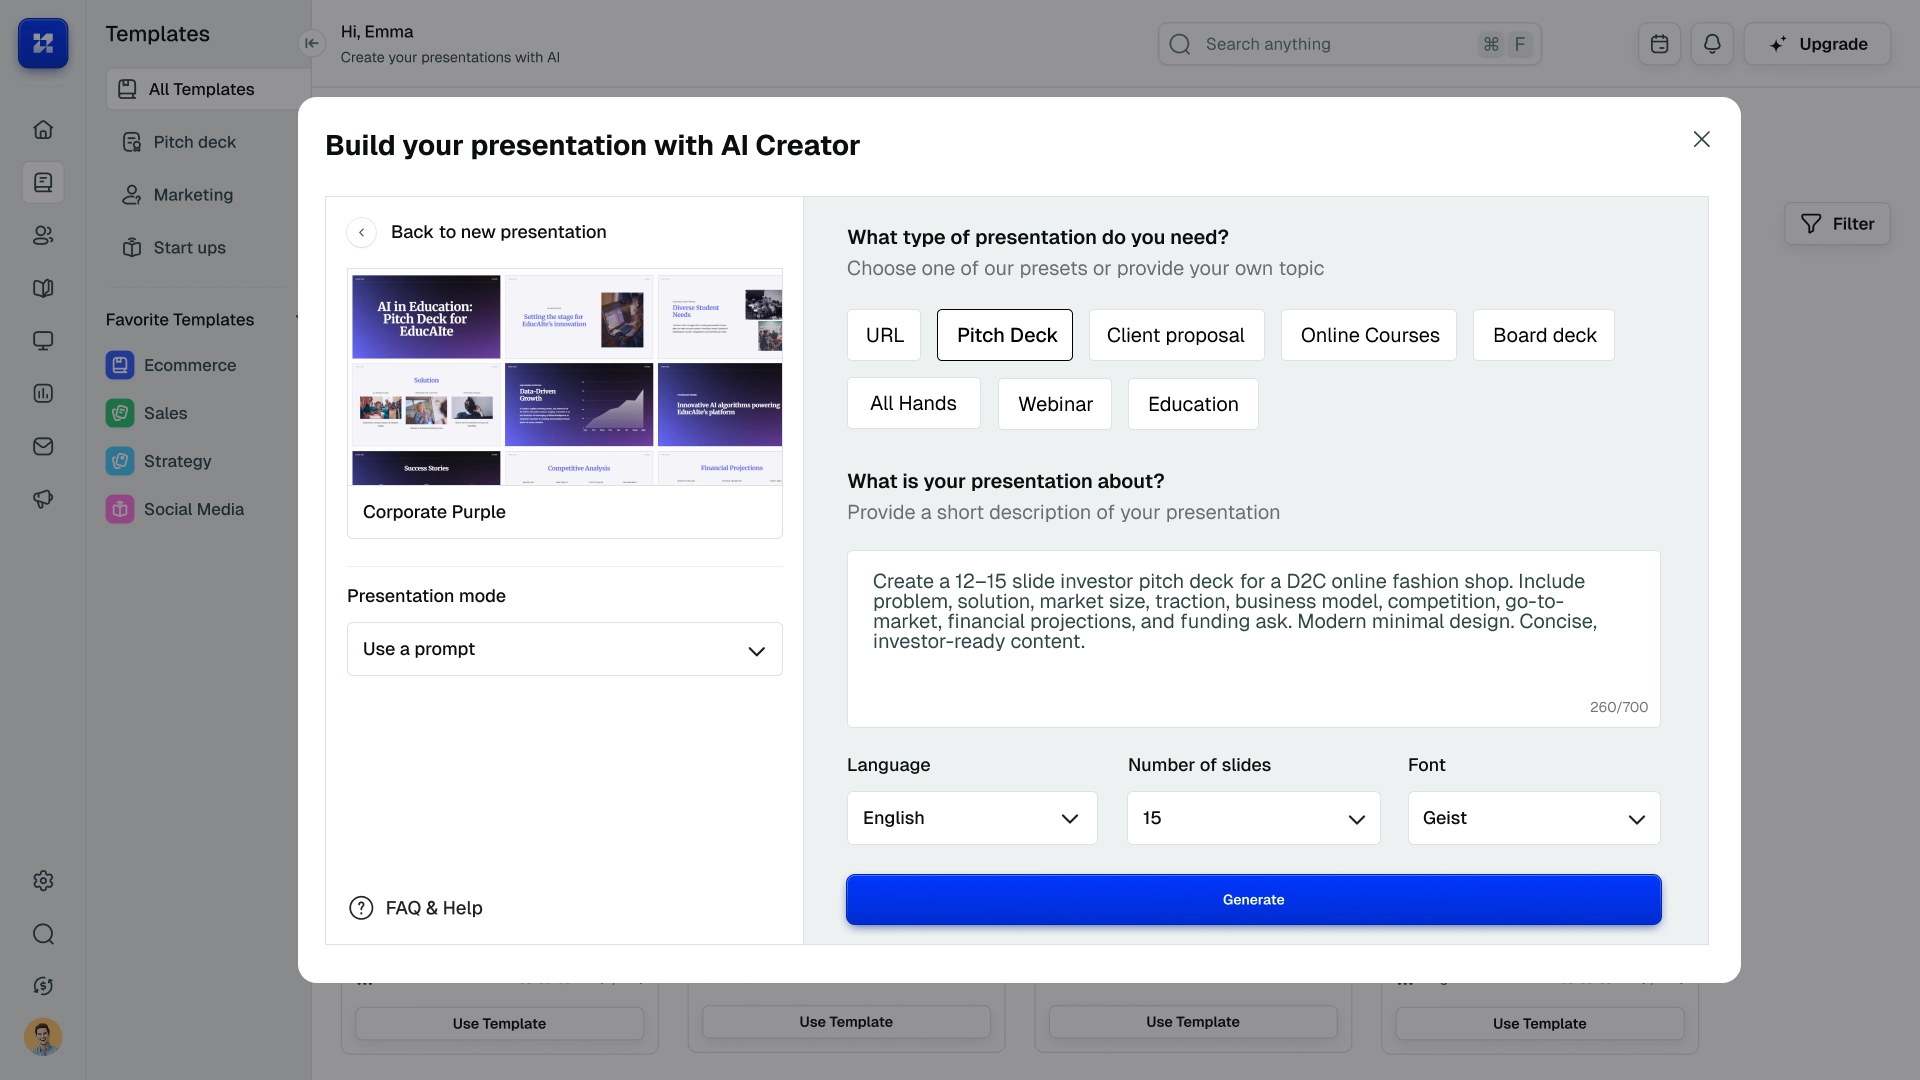This screenshot has width=1920, height=1080.
Task: Open the Language dropdown showing English
Action: coord(971,818)
